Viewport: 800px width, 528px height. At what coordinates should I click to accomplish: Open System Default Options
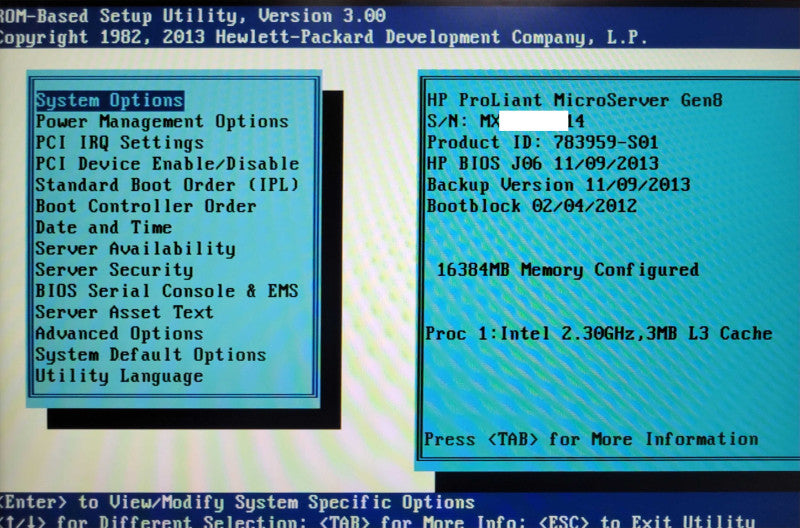(x=151, y=355)
